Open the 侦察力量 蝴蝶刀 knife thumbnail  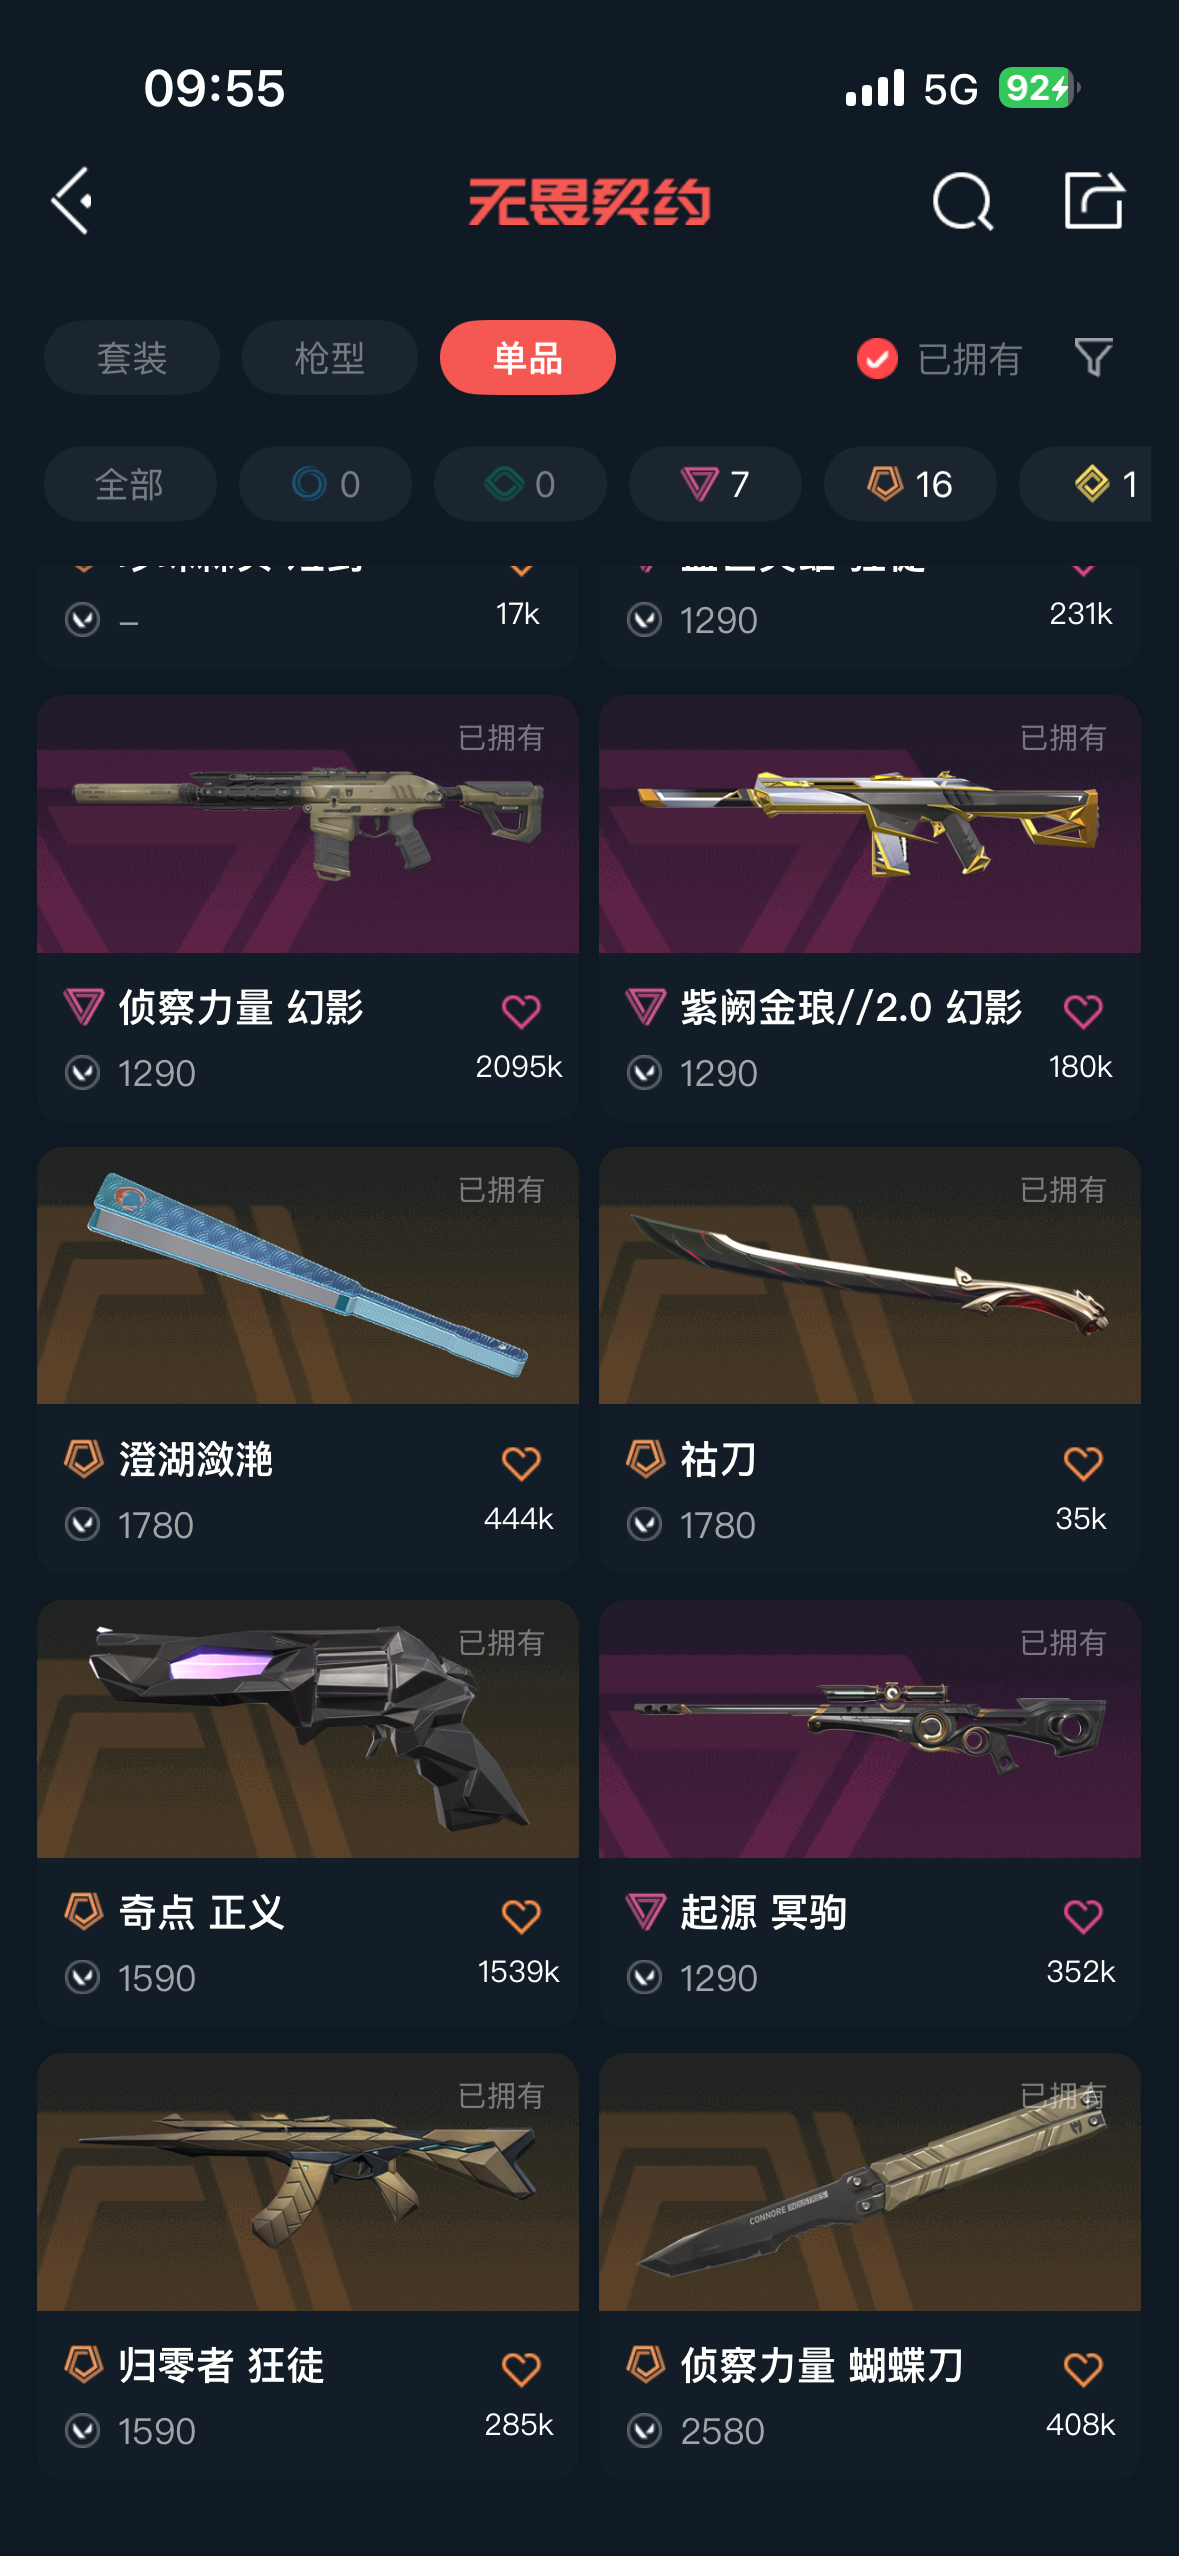[870, 2182]
